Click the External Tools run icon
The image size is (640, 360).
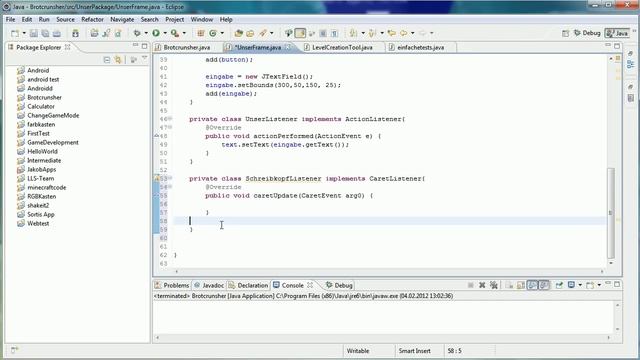click(x=175, y=33)
